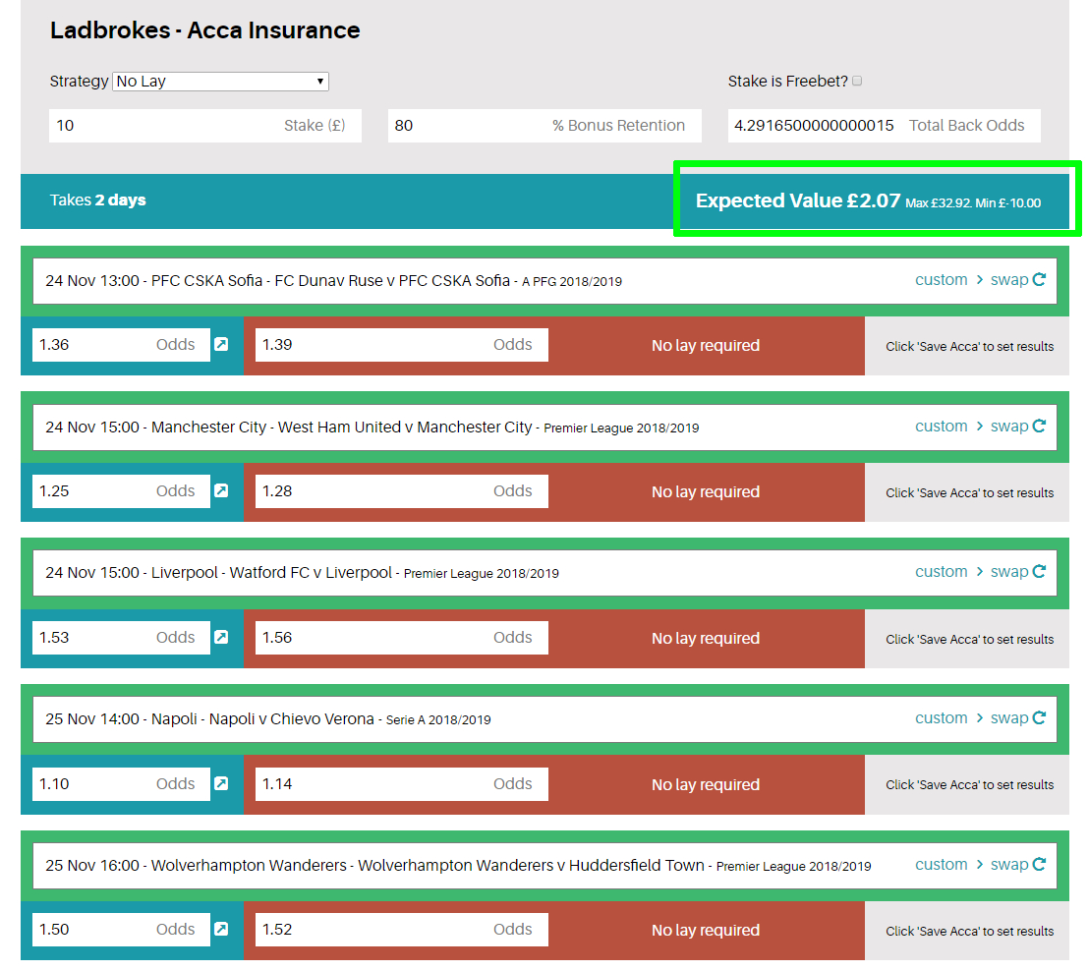Image resolution: width=1088 pixels, height=970 pixels.
Task: Open the Strategy dropdown showing No Lay
Action: (220, 82)
